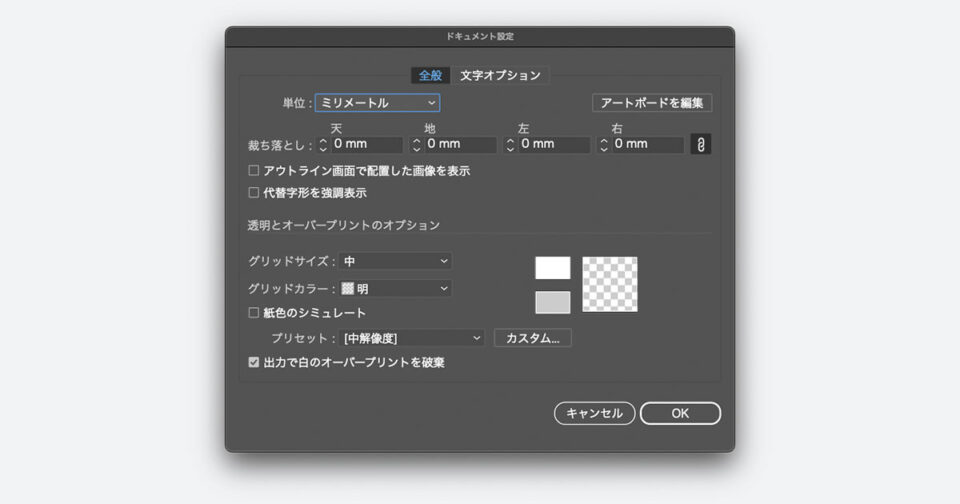
Task: Uncheck 出力で白のオーバープリントを破棄
Action: [x=254, y=363]
